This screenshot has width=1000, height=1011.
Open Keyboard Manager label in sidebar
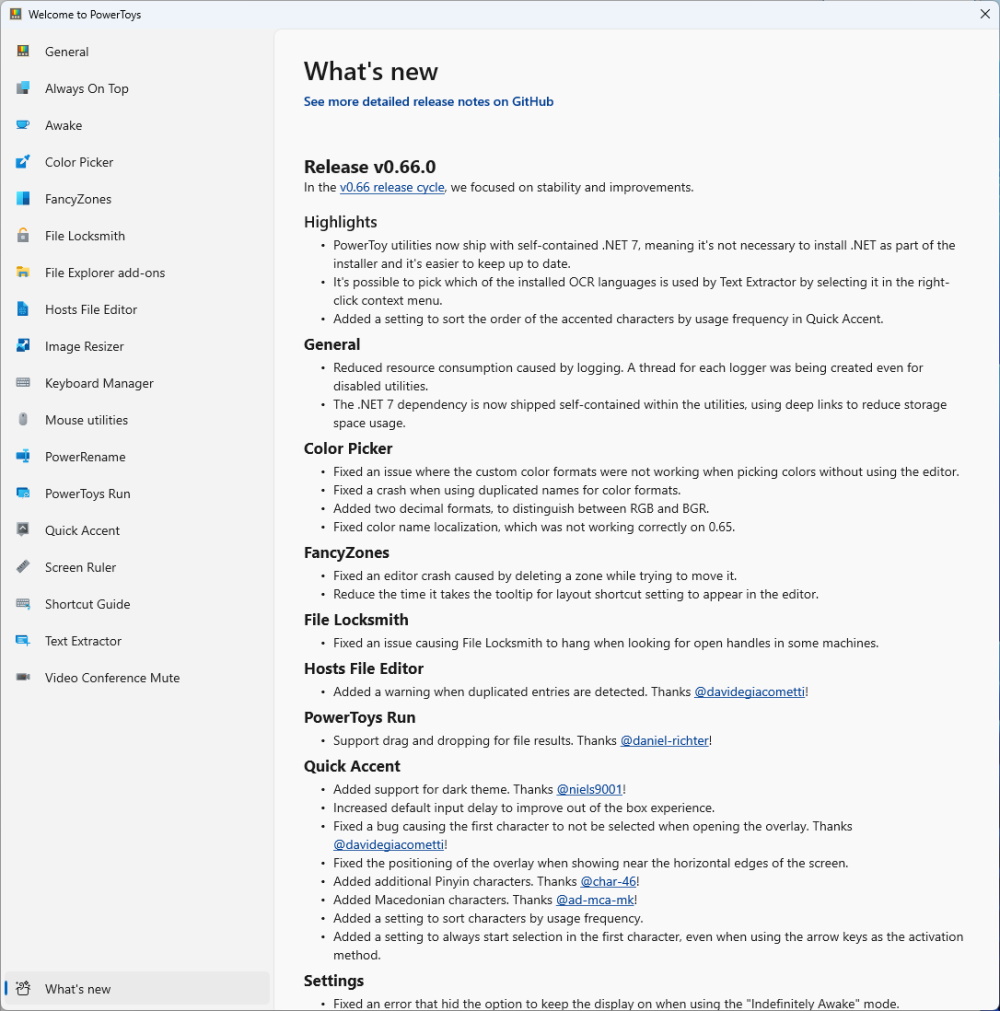[99, 383]
